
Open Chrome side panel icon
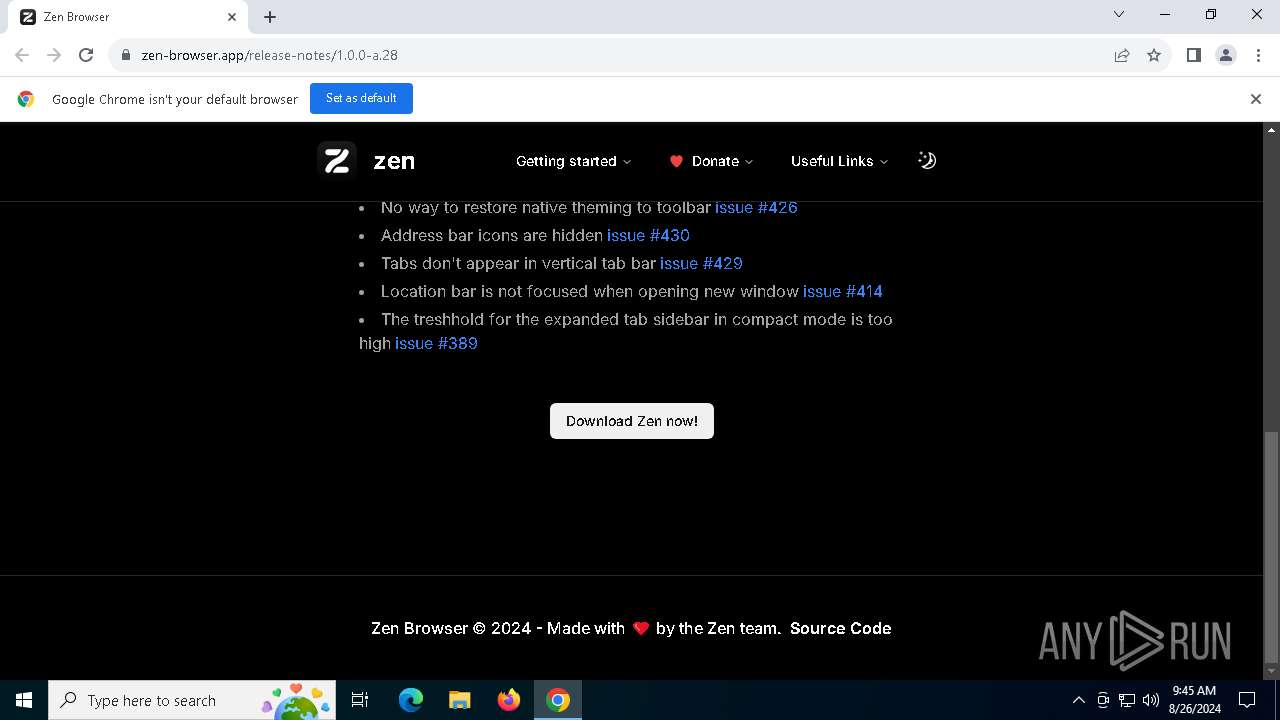point(1194,55)
